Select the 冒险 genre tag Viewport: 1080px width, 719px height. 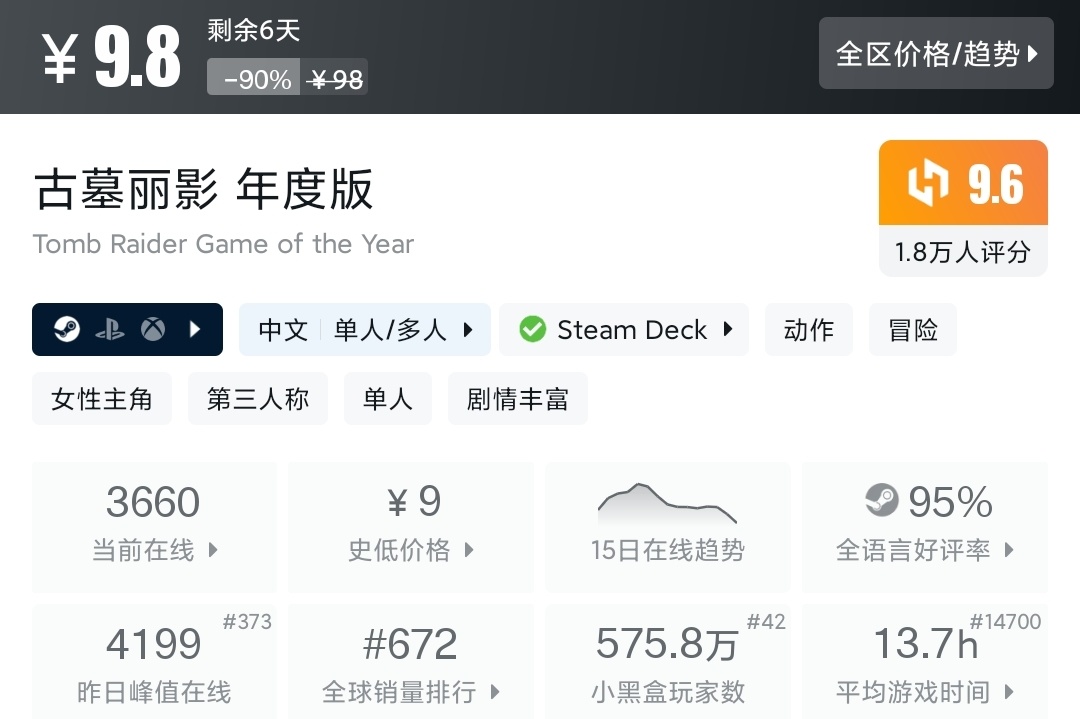tap(913, 329)
